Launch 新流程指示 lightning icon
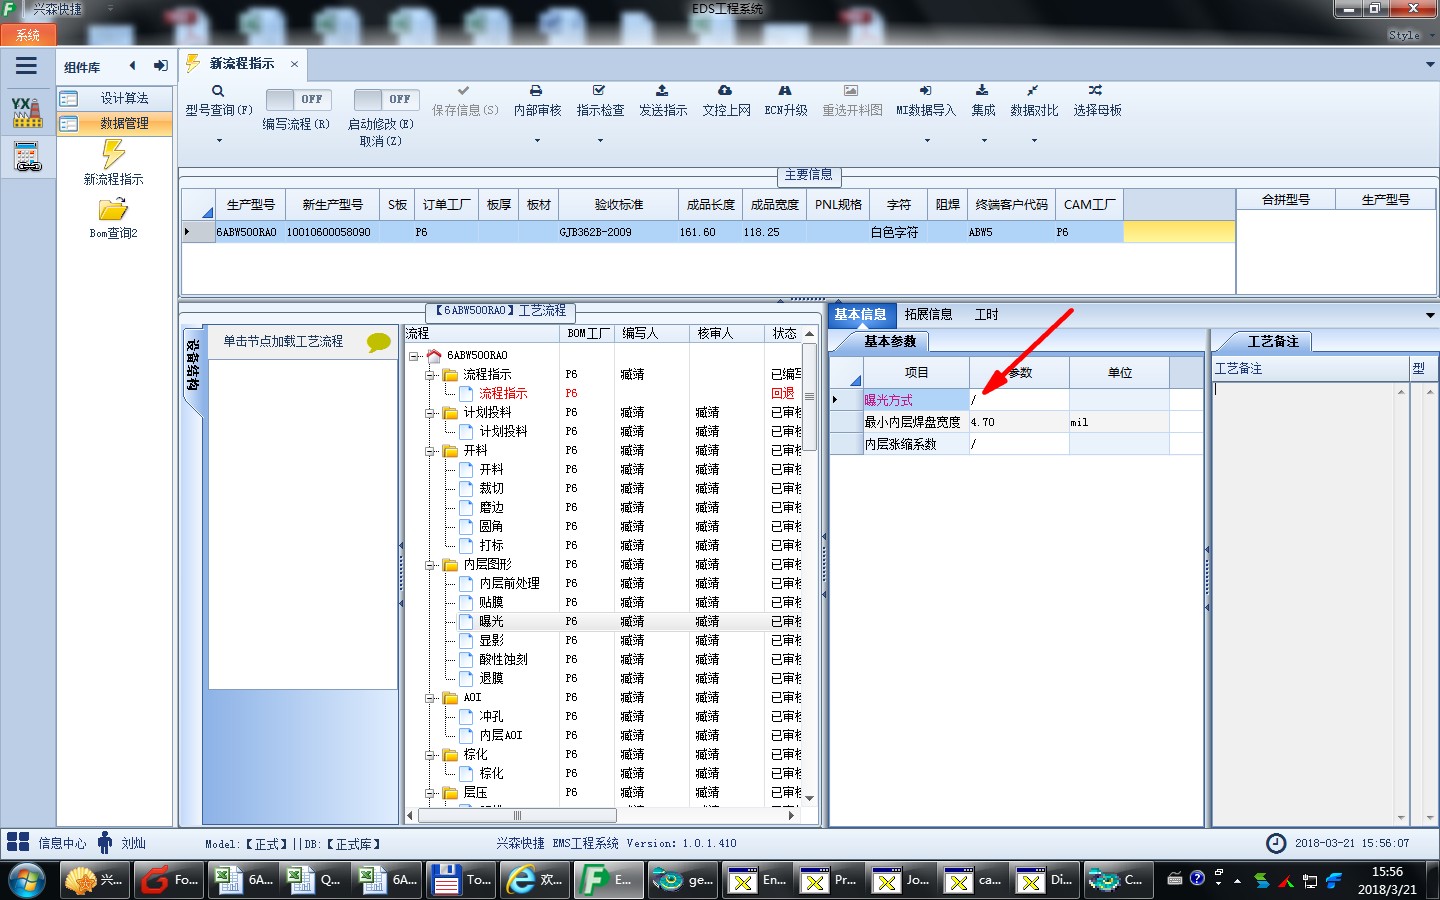This screenshot has width=1440, height=900. point(113,153)
